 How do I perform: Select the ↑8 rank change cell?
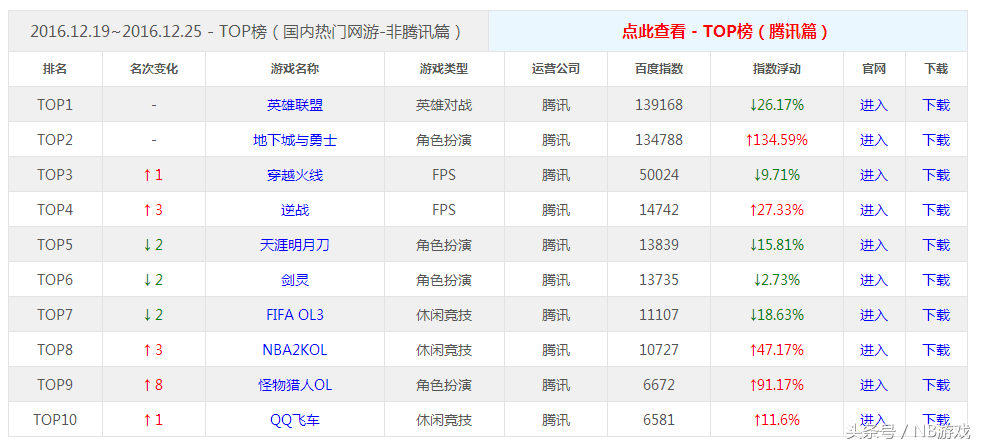tap(153, 385)
